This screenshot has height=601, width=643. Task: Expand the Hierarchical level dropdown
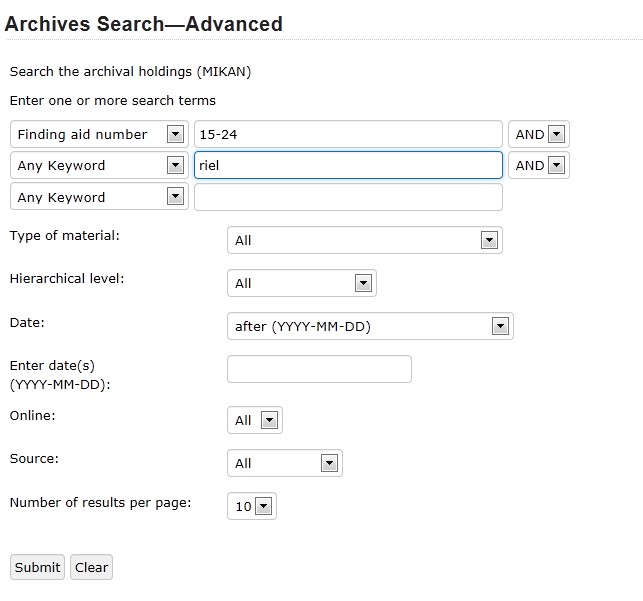coord(302,283)
